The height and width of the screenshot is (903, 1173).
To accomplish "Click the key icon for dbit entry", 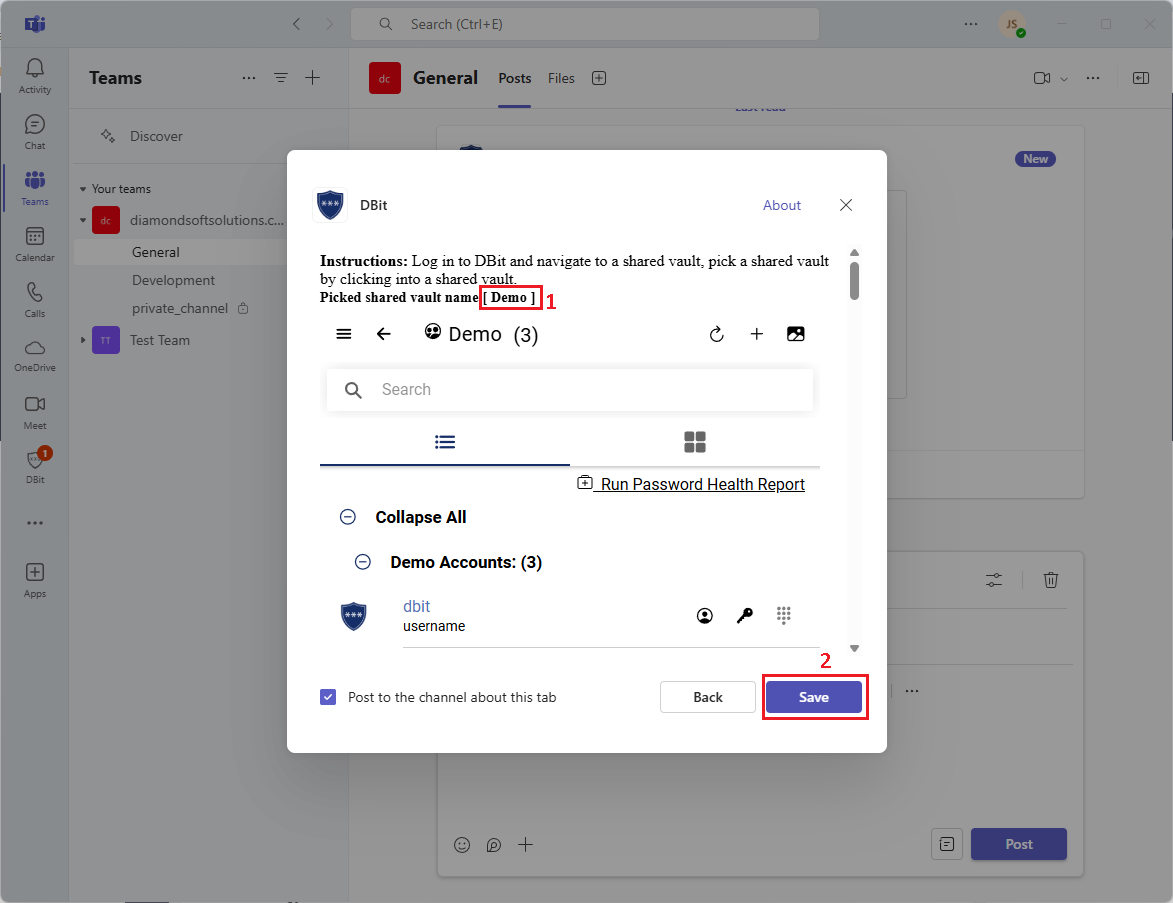I will pyautogui.click(x=744, y=616).
